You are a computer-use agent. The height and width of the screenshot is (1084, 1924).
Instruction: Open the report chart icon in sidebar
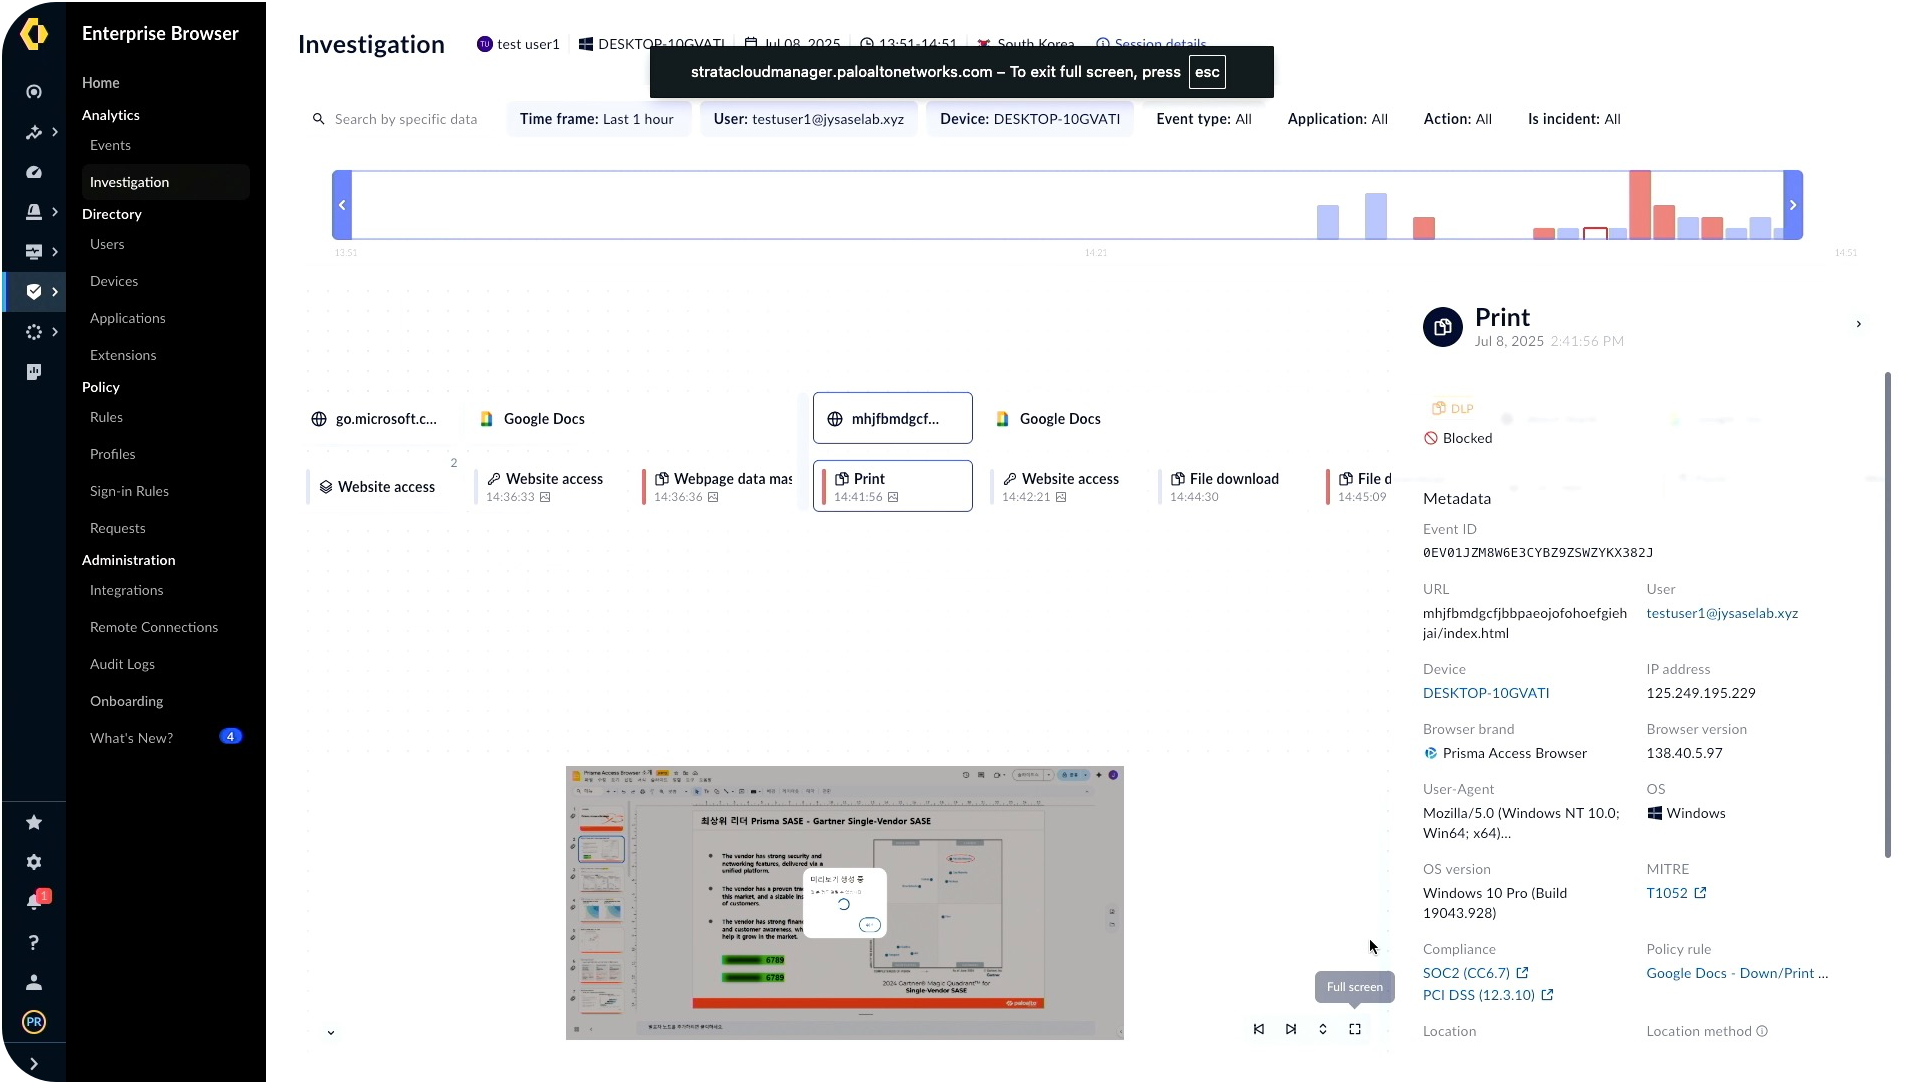pos(34,372)
